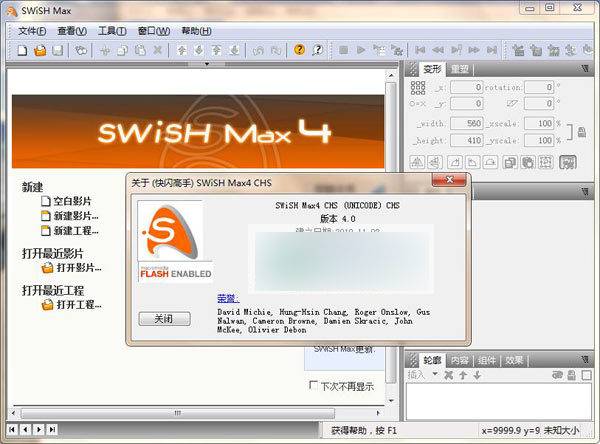
Task: Click the save disk toolbar icon
Action: point(58,49)
